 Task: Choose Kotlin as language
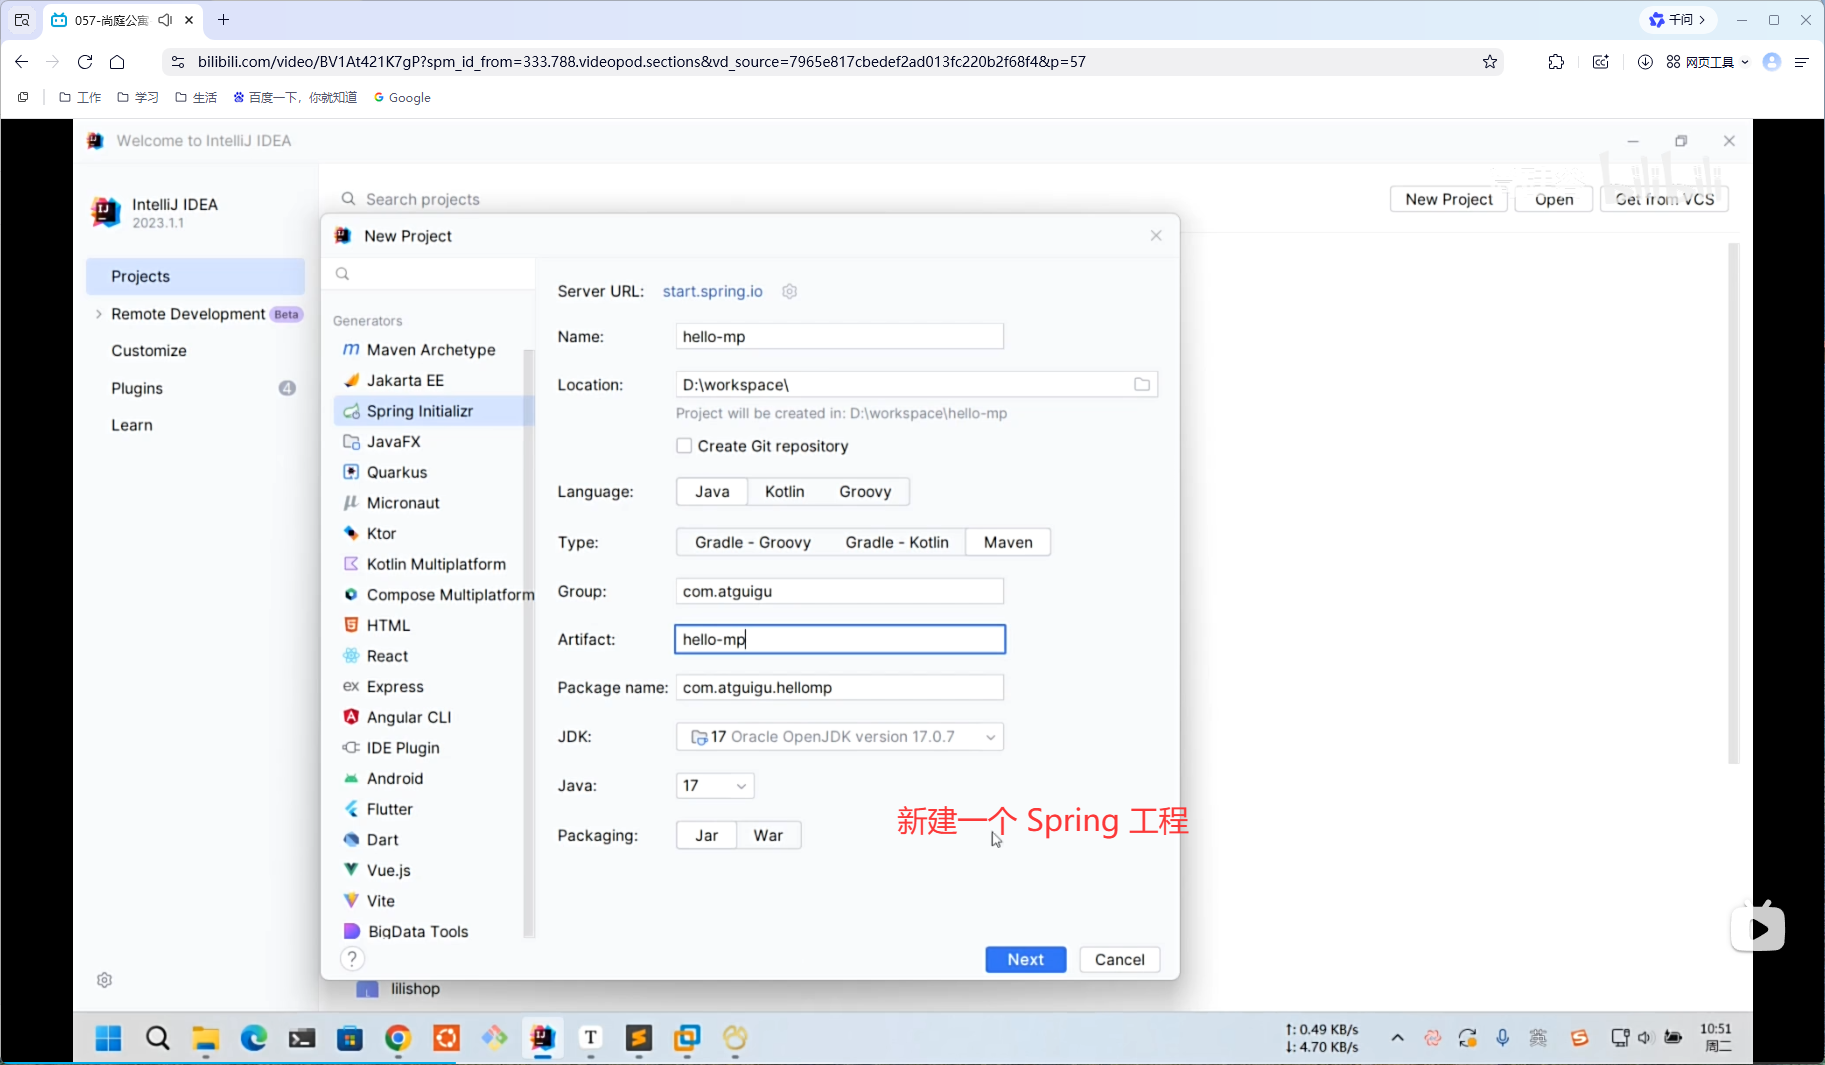784,492
